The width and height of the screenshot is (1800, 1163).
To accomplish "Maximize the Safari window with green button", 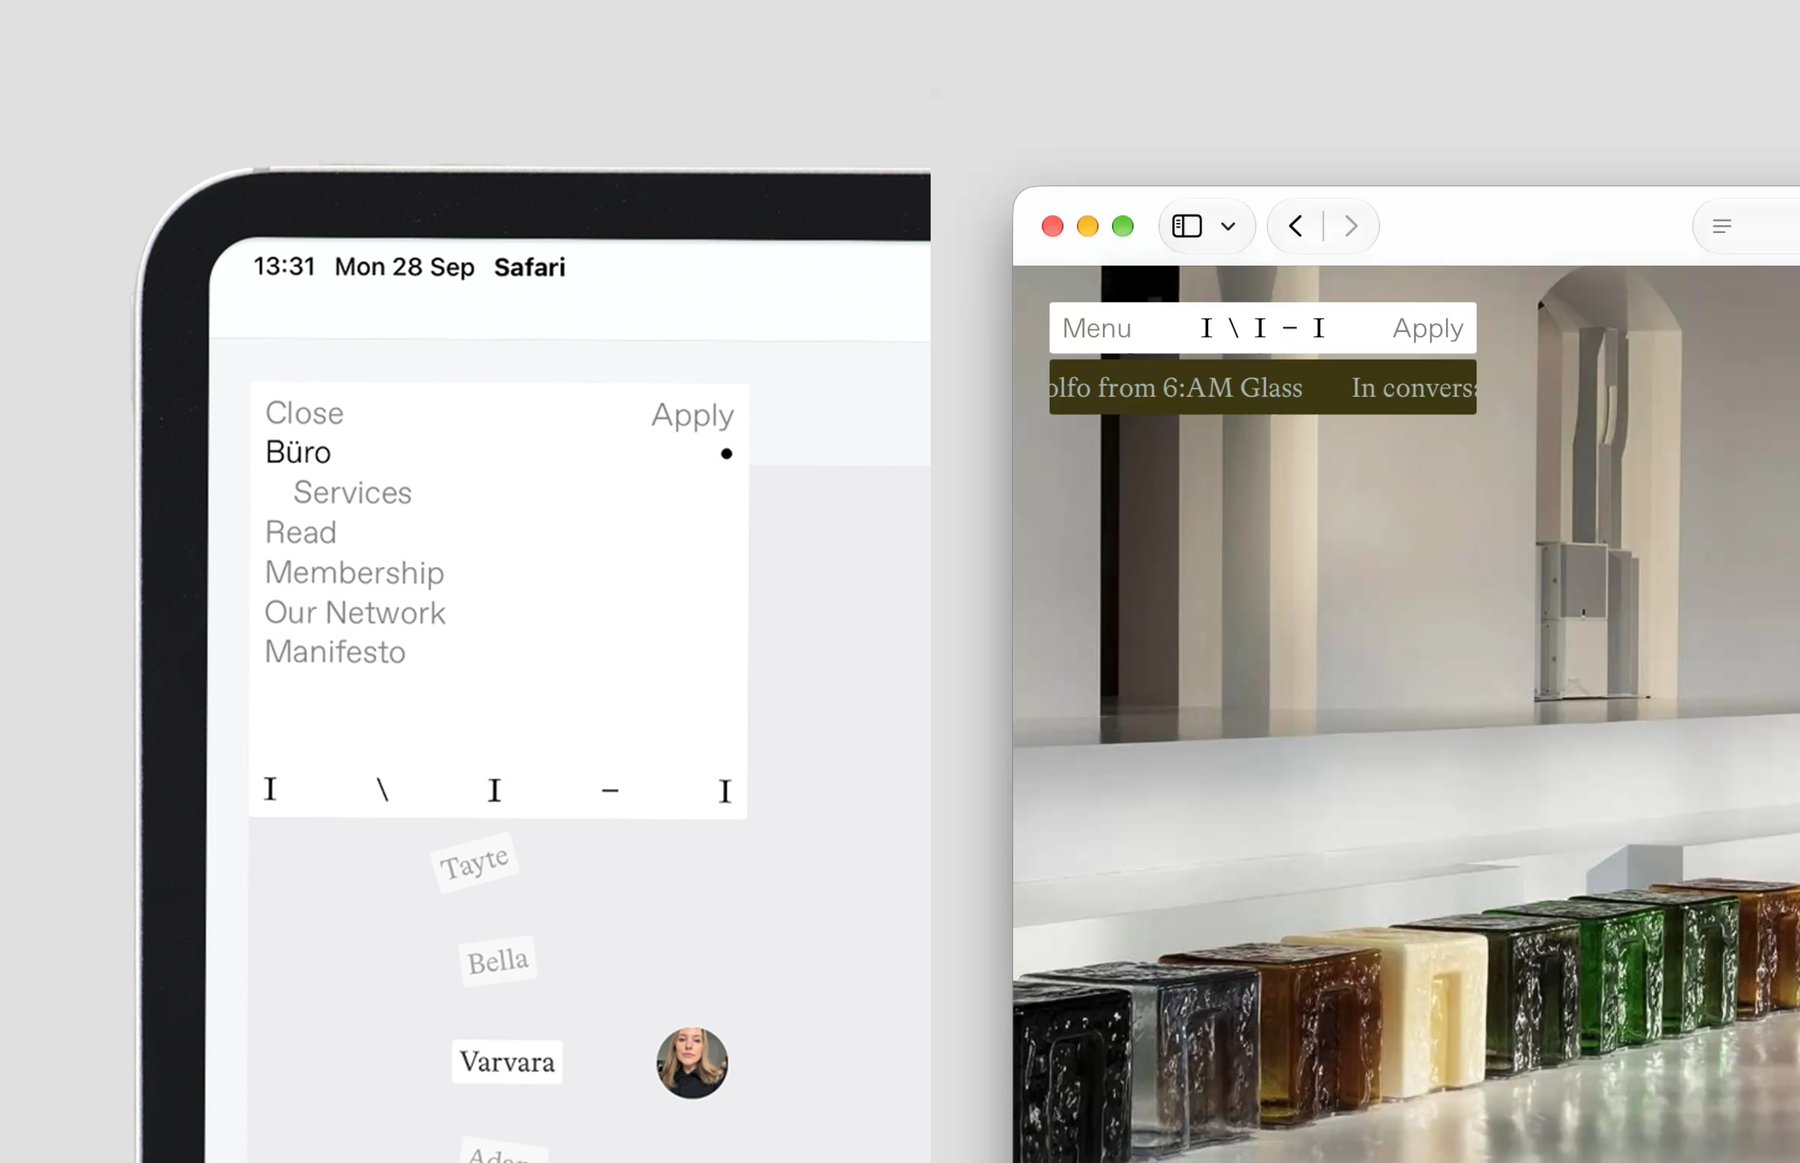I will [x=1123, y=226].
